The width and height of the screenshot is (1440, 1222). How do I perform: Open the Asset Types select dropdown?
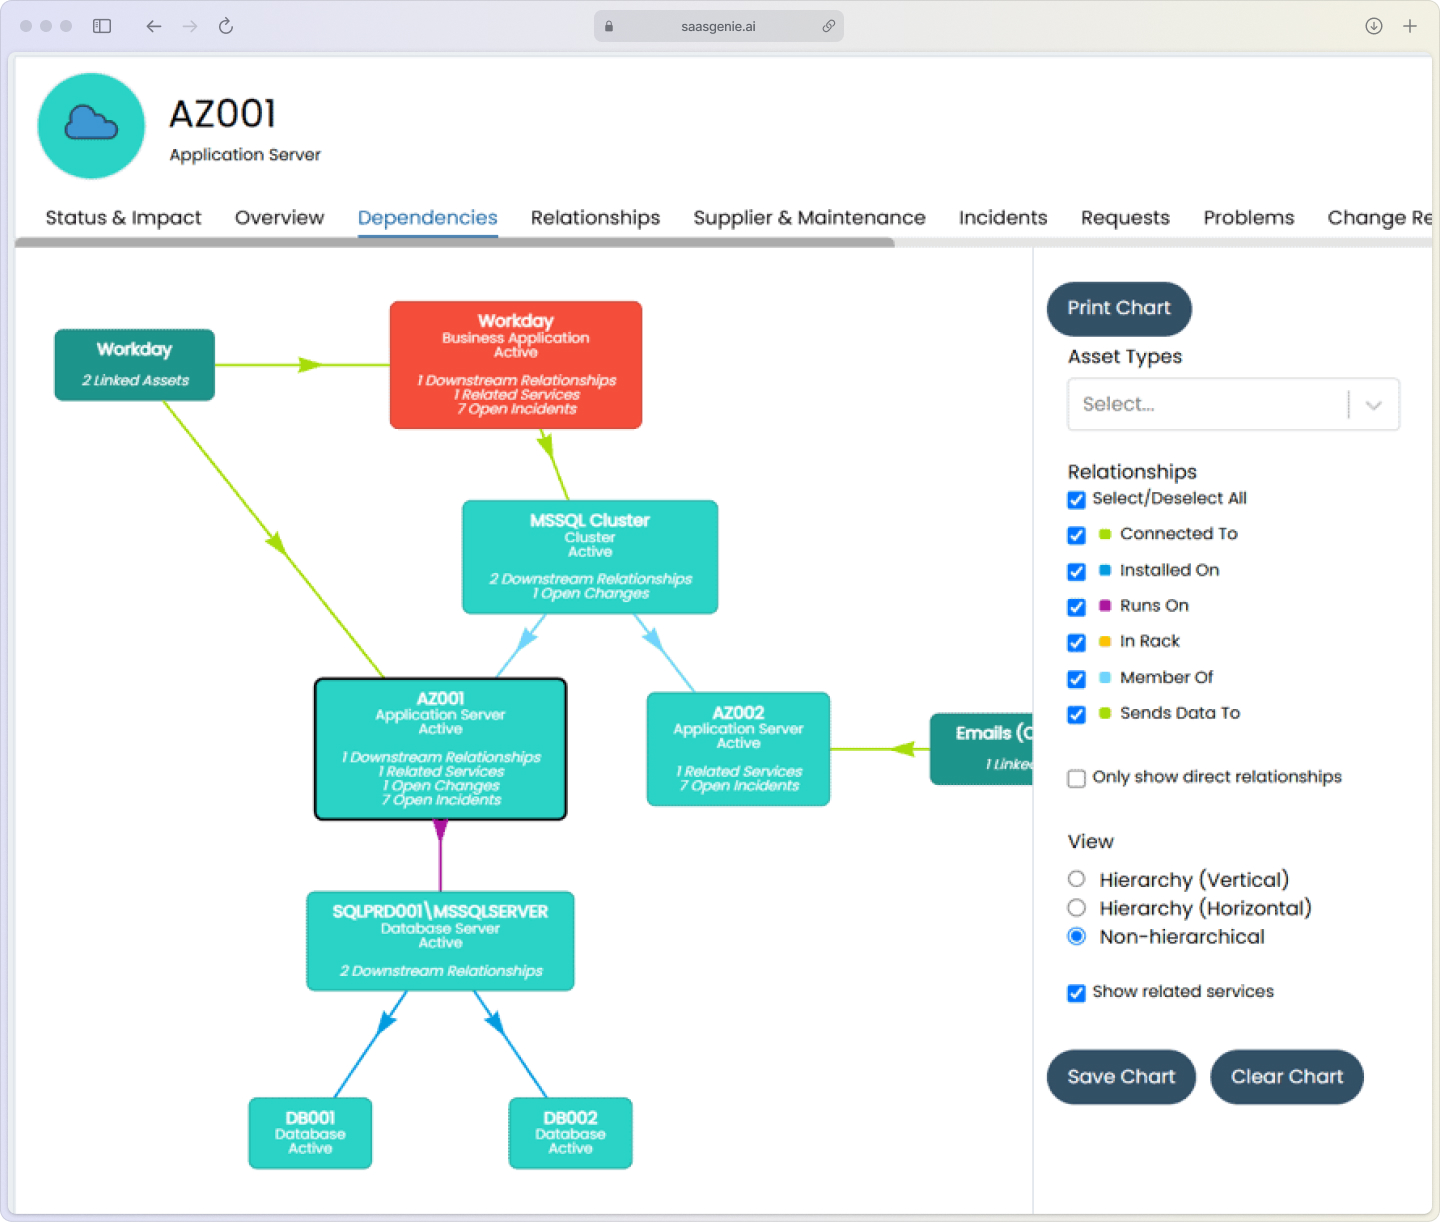(x=1233, y=404)
